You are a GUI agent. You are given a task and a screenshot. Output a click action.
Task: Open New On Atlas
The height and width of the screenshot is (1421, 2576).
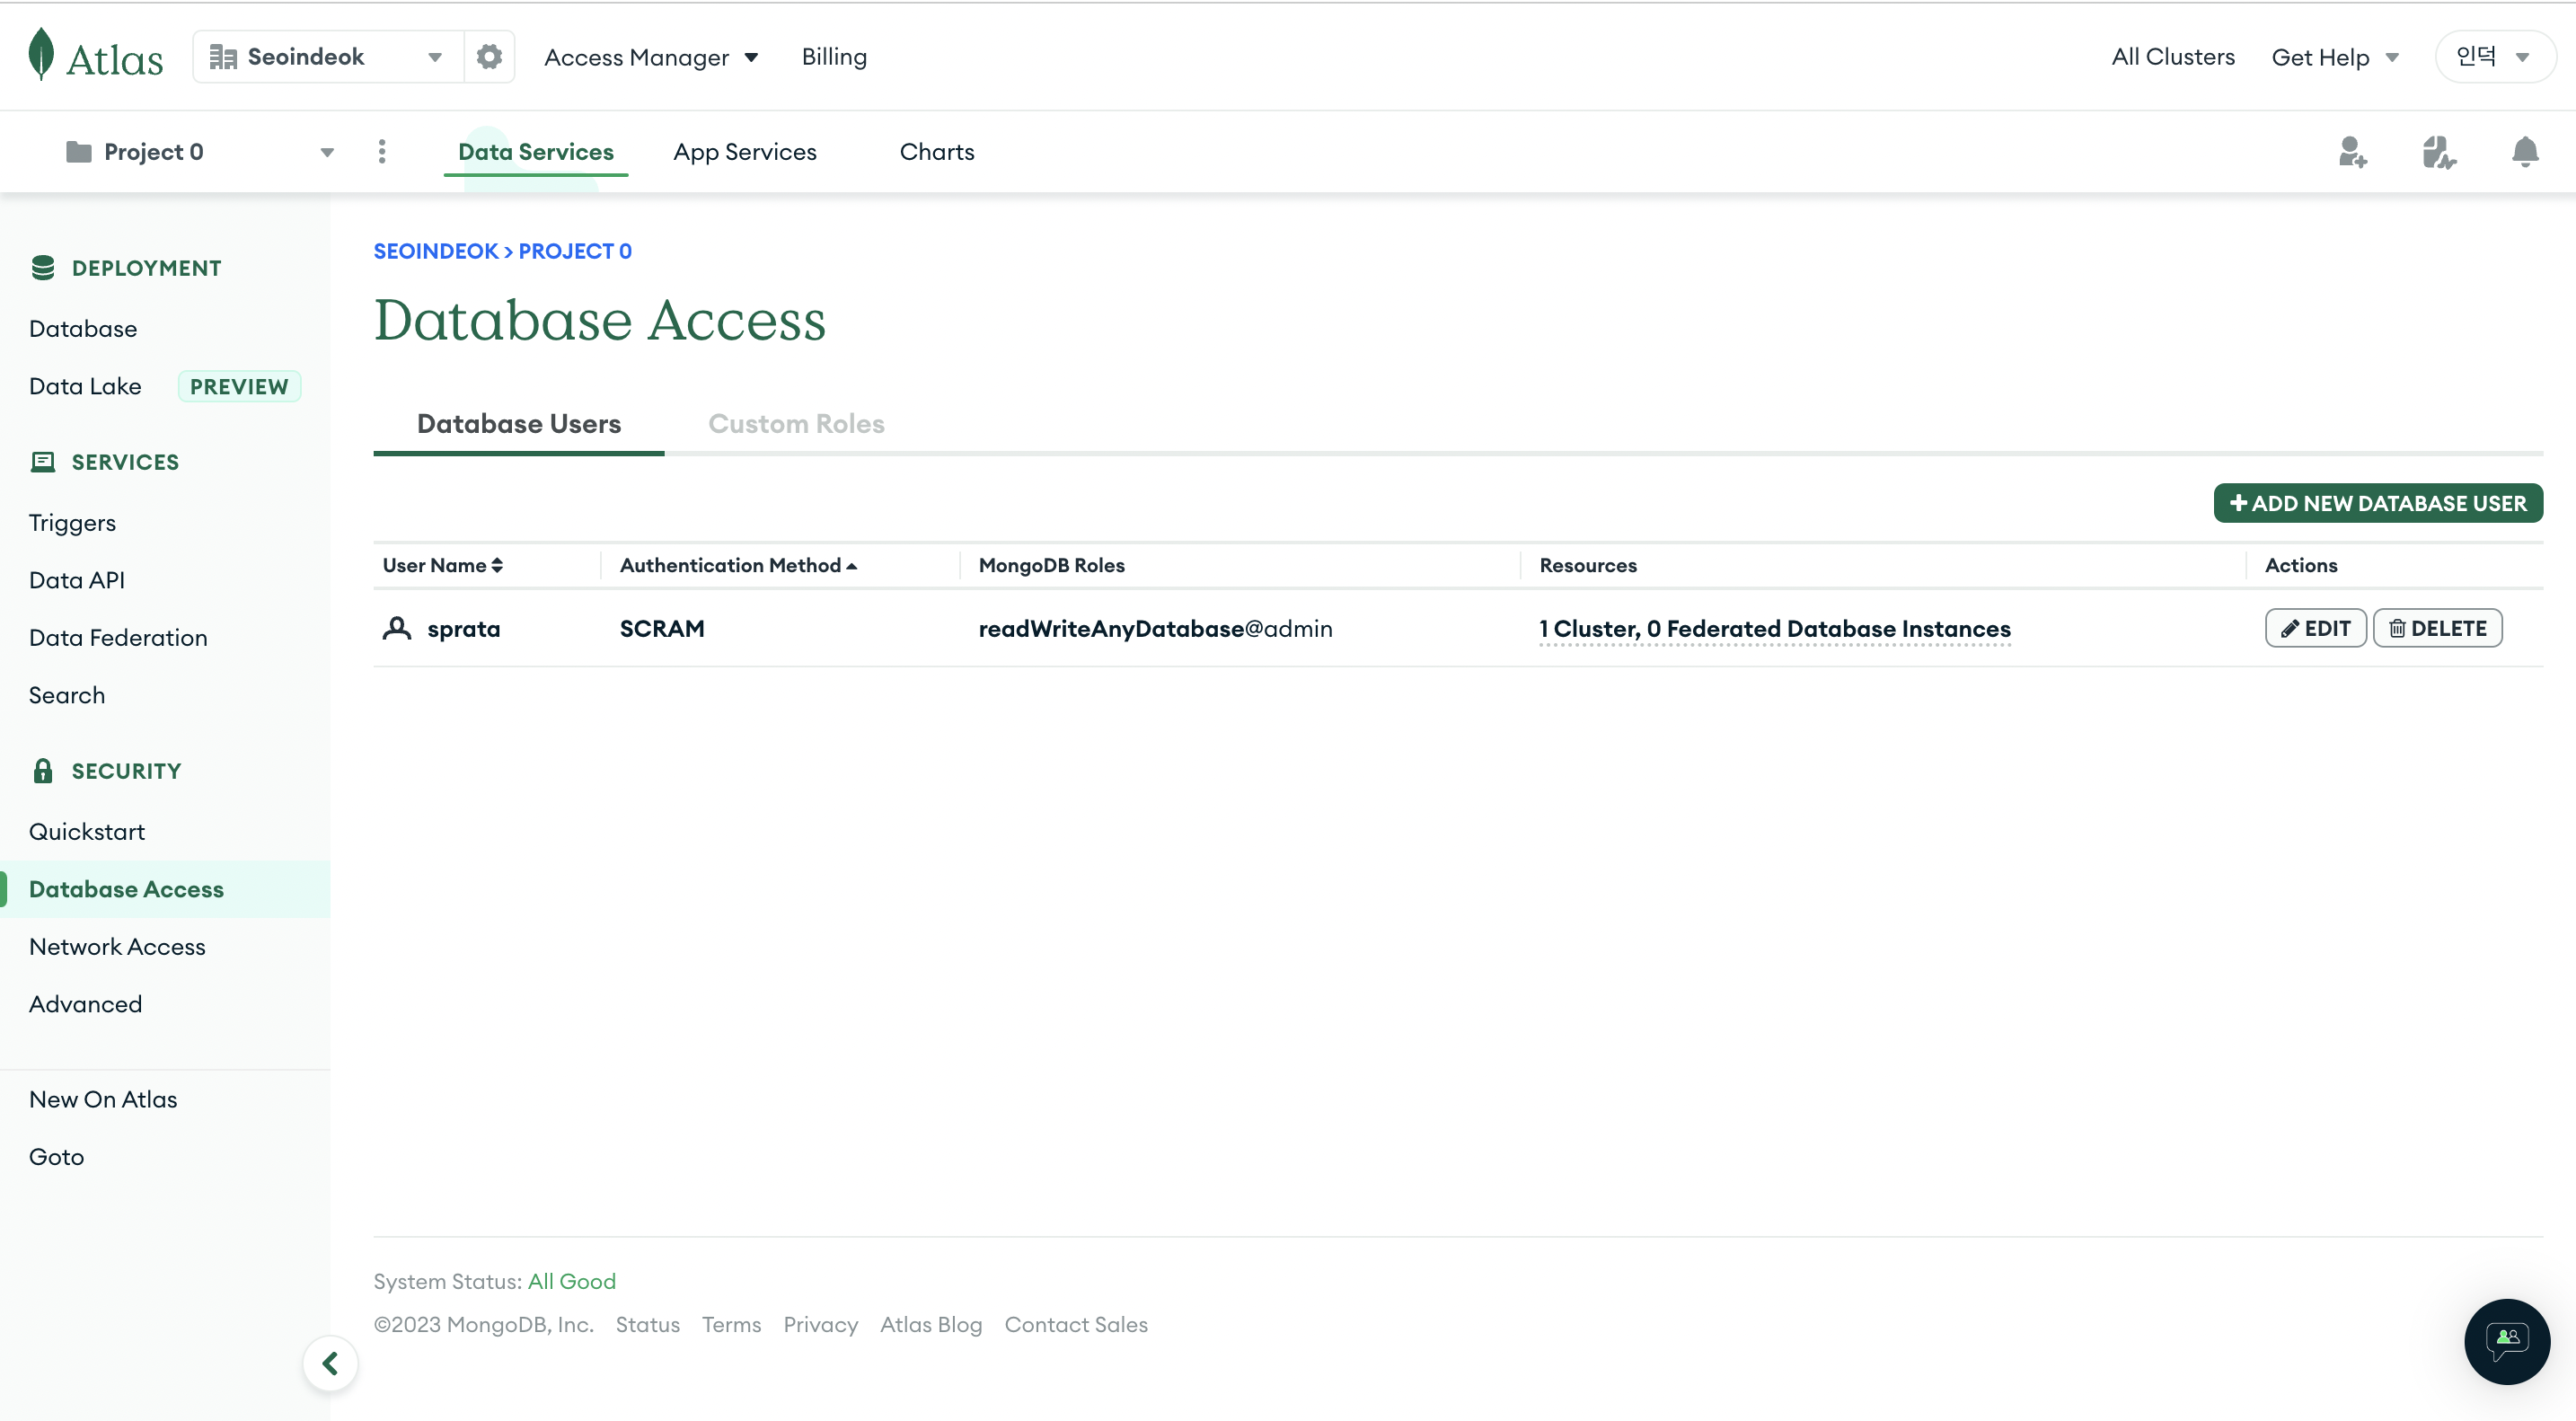pos(103,1099)
